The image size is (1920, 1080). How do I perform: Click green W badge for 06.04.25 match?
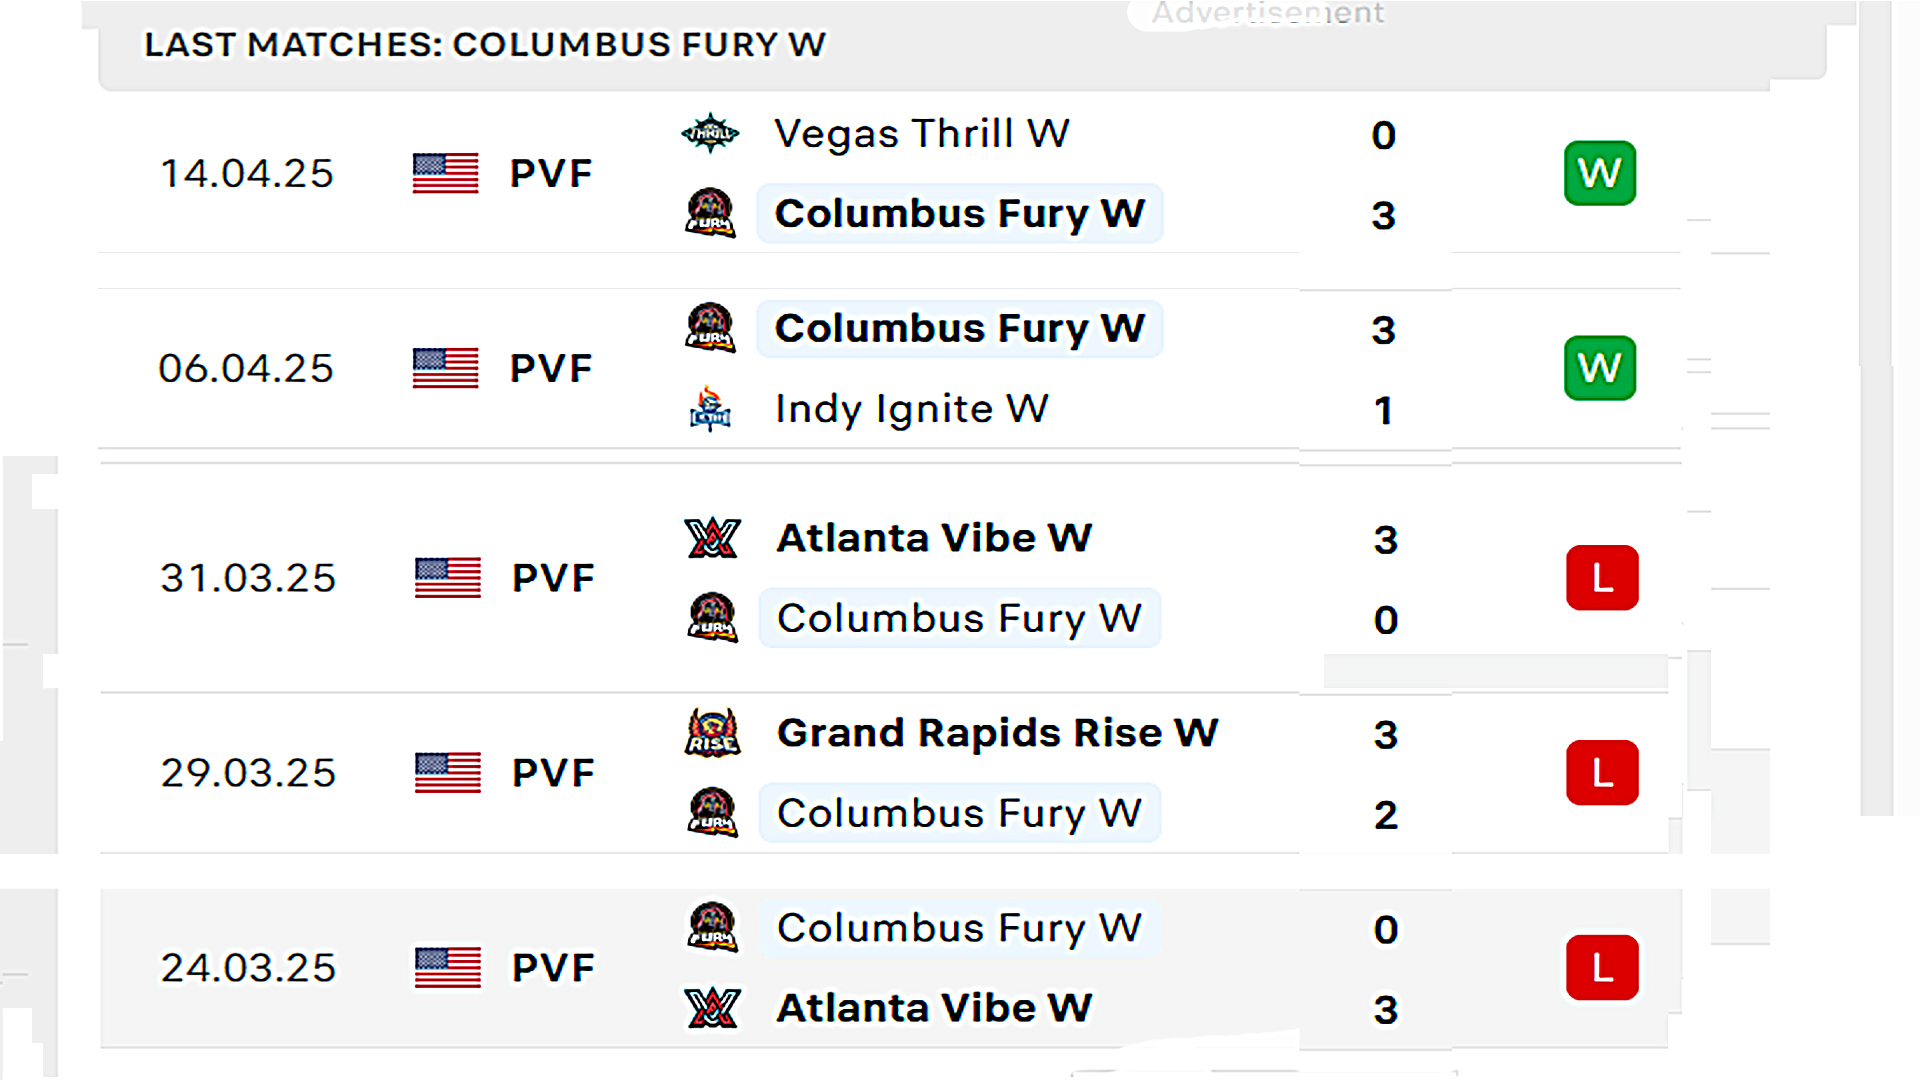1600,368
